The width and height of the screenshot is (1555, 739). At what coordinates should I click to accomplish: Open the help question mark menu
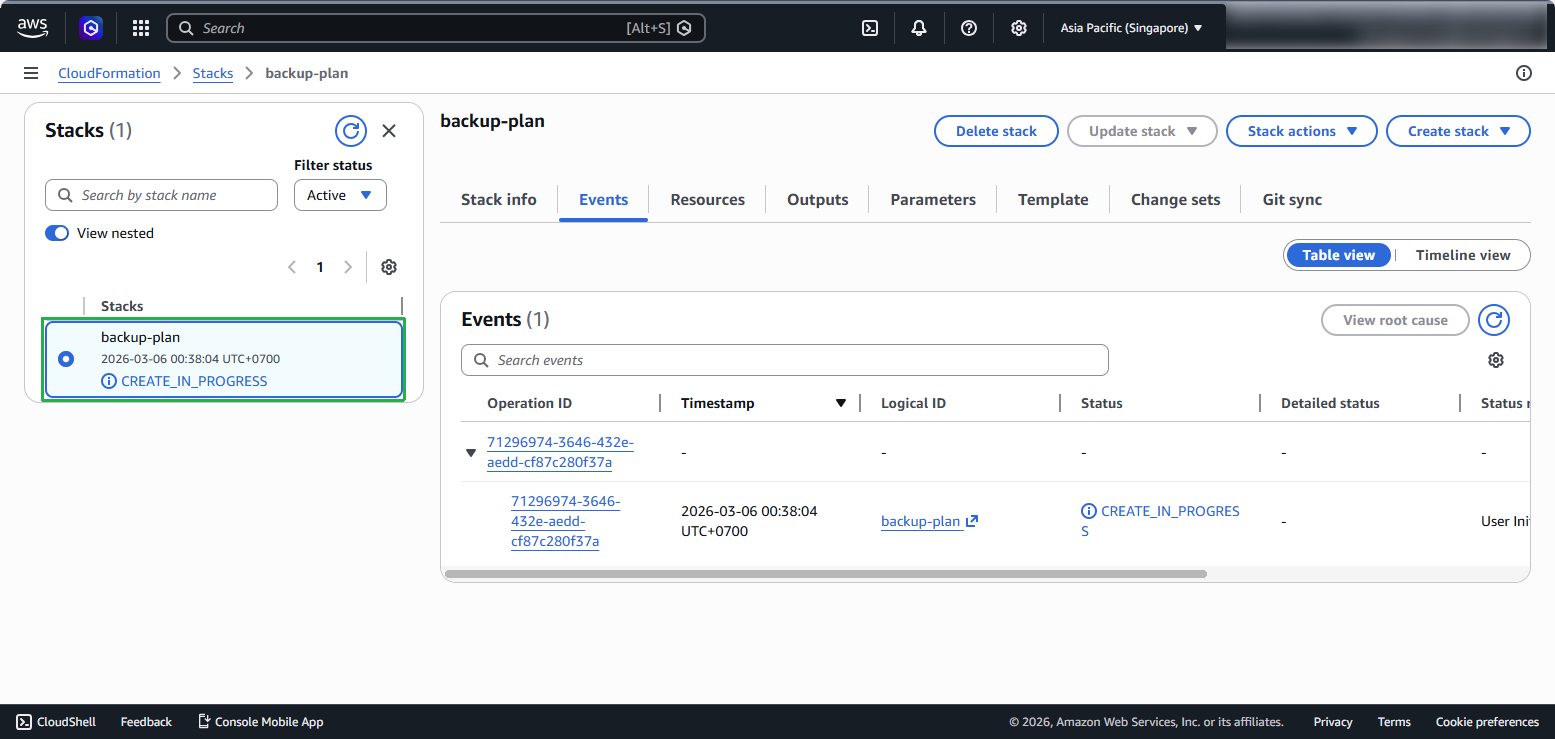(969, 28)
